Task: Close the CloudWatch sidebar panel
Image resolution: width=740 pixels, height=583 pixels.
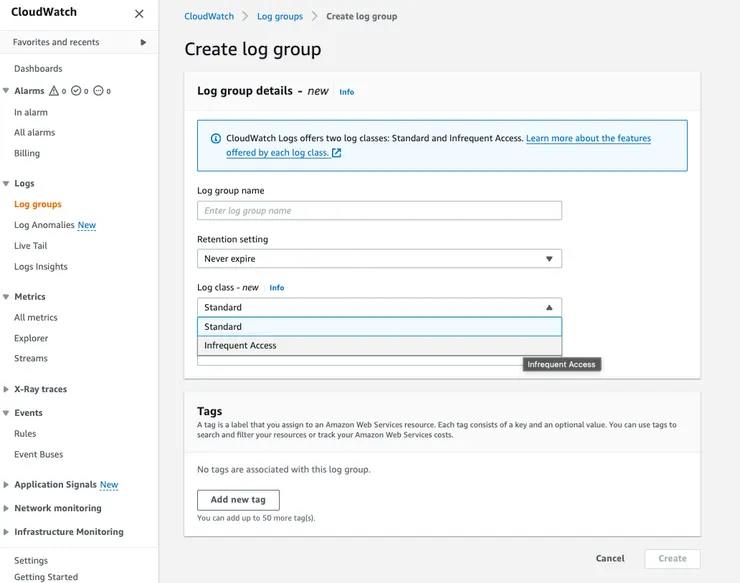Action: (139, 14)
